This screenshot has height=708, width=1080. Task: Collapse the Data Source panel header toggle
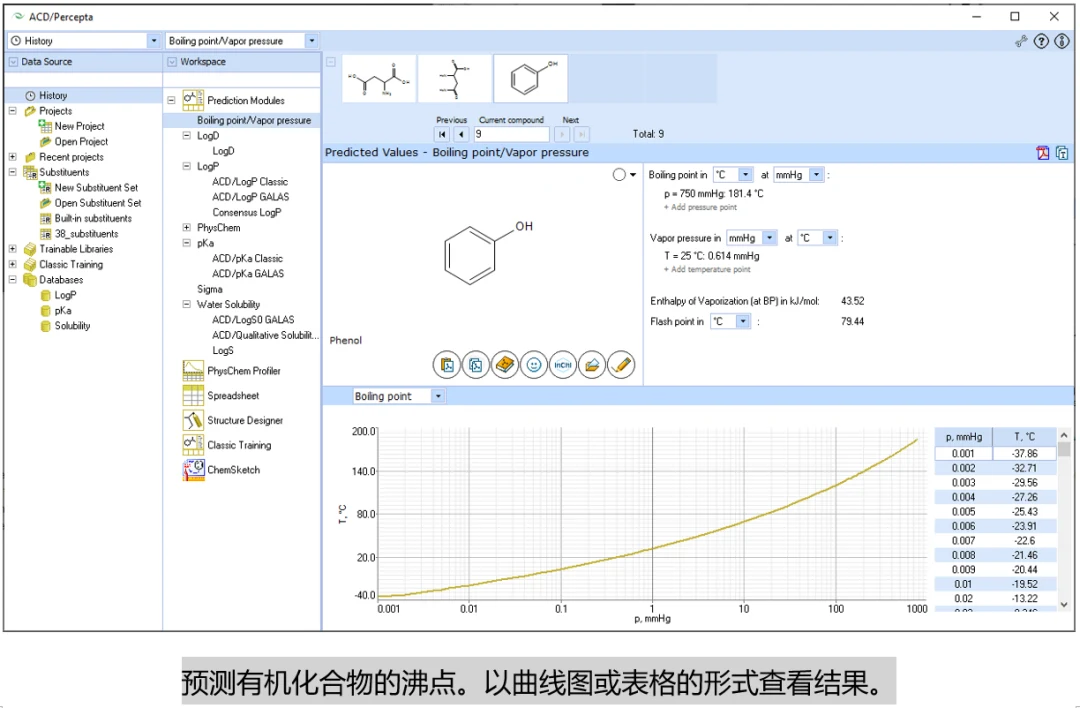(x=13, y=62)
